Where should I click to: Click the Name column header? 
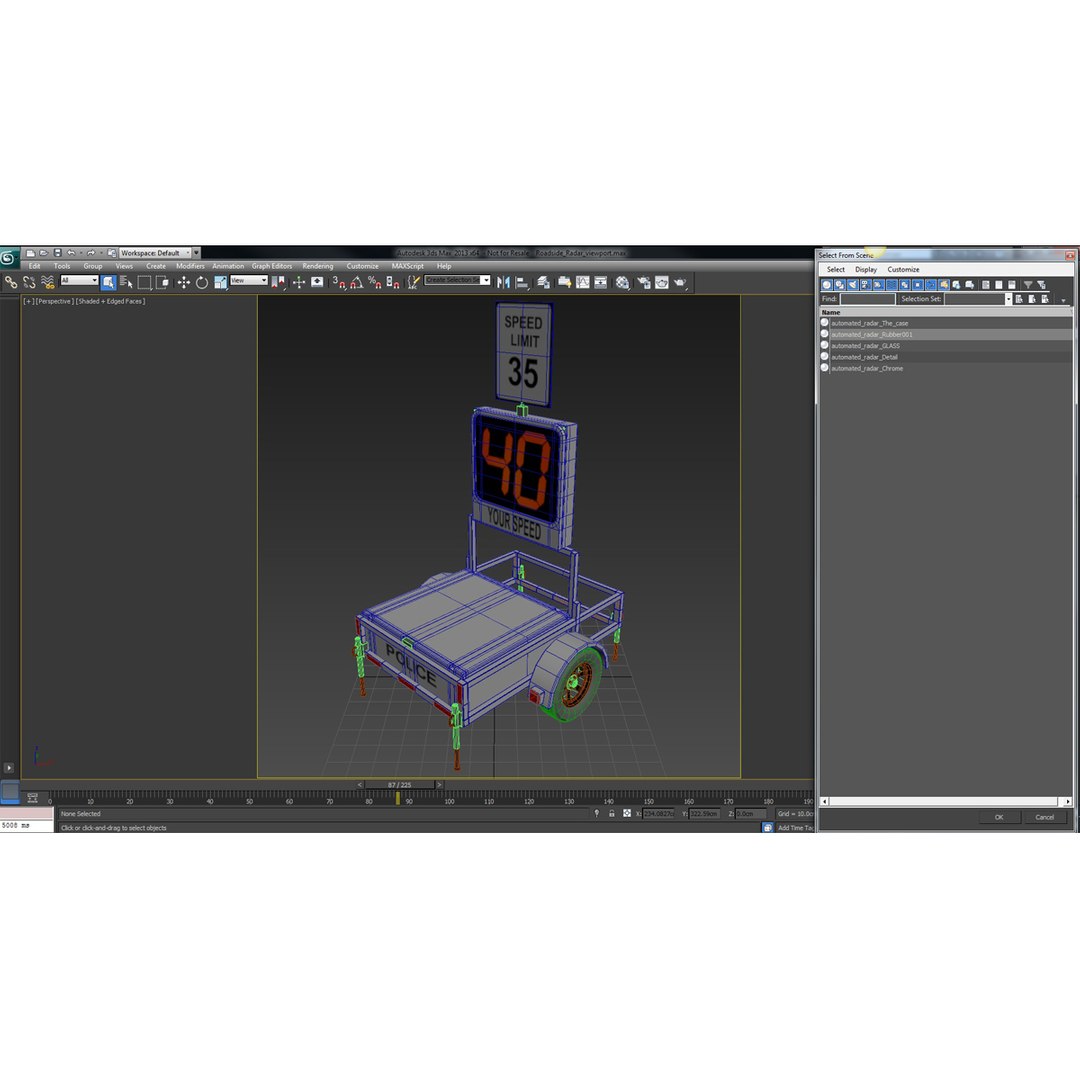click(x=946, y=312)
